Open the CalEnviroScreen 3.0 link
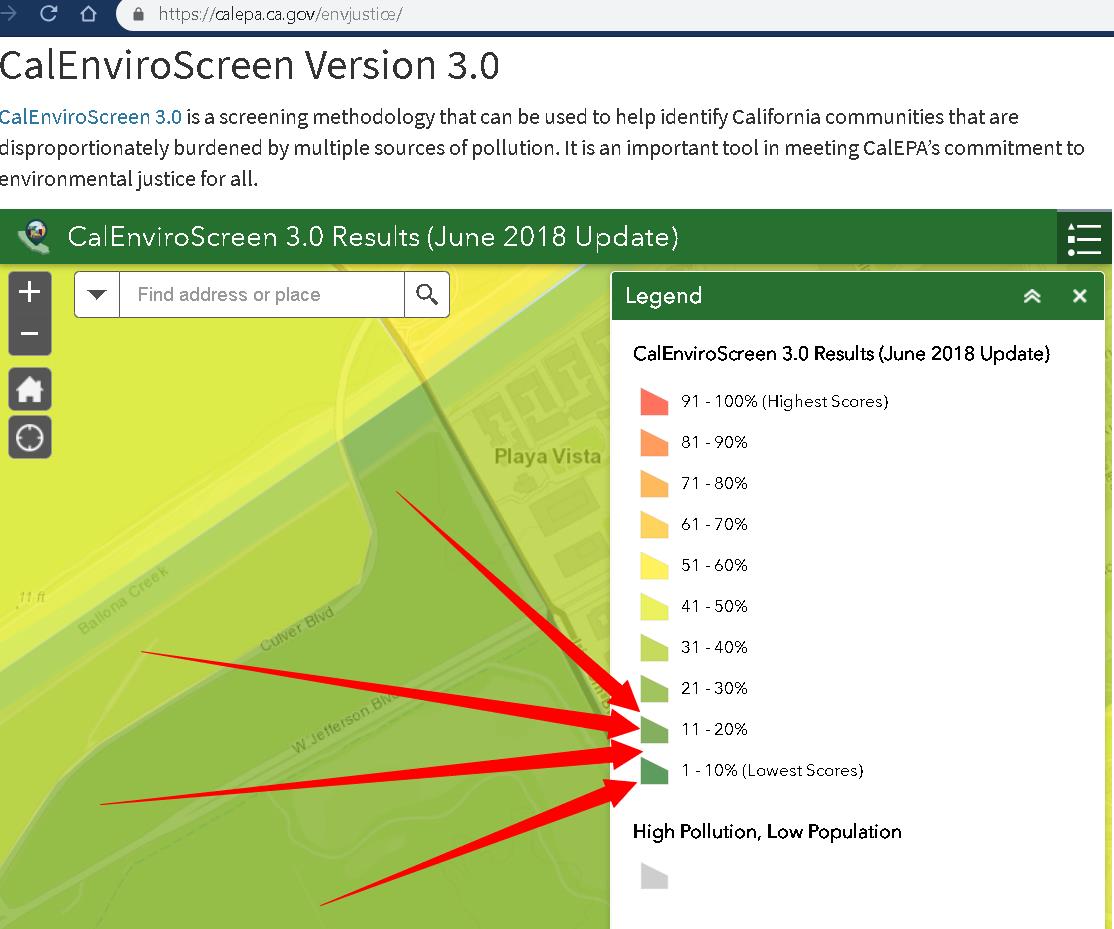The height and width of the screenshot is (929, 1114). (x=90, y=116)
